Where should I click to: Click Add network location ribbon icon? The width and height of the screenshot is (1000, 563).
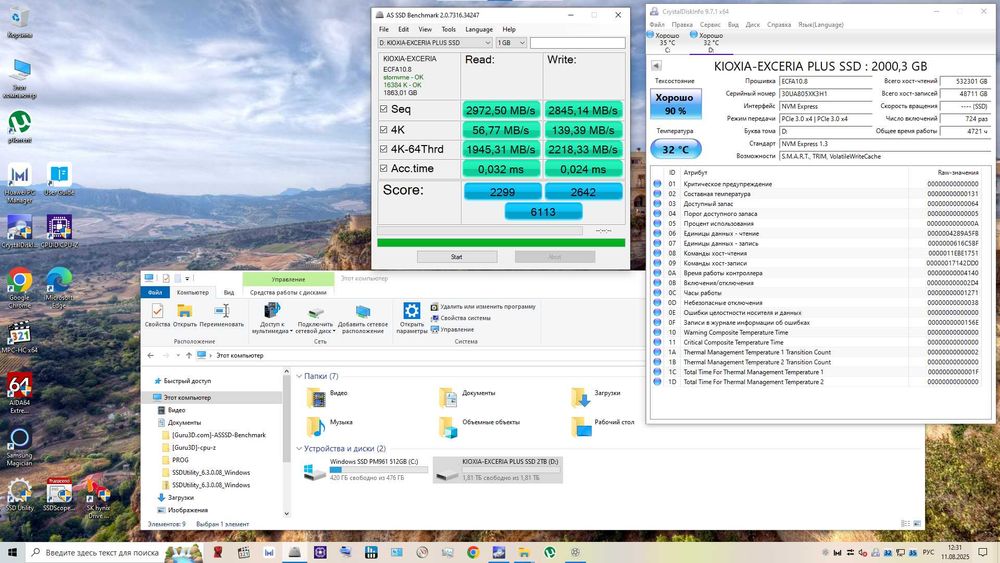[363, 318]
